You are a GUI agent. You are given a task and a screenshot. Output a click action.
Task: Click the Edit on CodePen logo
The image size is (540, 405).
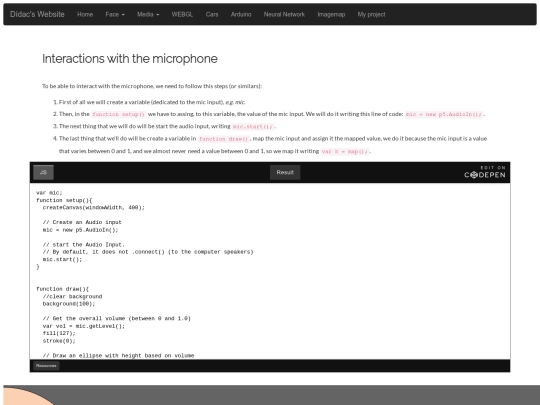click(485, 172)
